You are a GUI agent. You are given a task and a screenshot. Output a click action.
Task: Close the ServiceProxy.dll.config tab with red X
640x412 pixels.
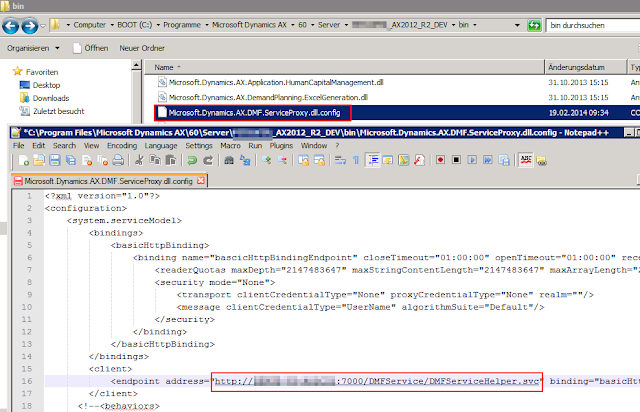(x=201, y=180)
